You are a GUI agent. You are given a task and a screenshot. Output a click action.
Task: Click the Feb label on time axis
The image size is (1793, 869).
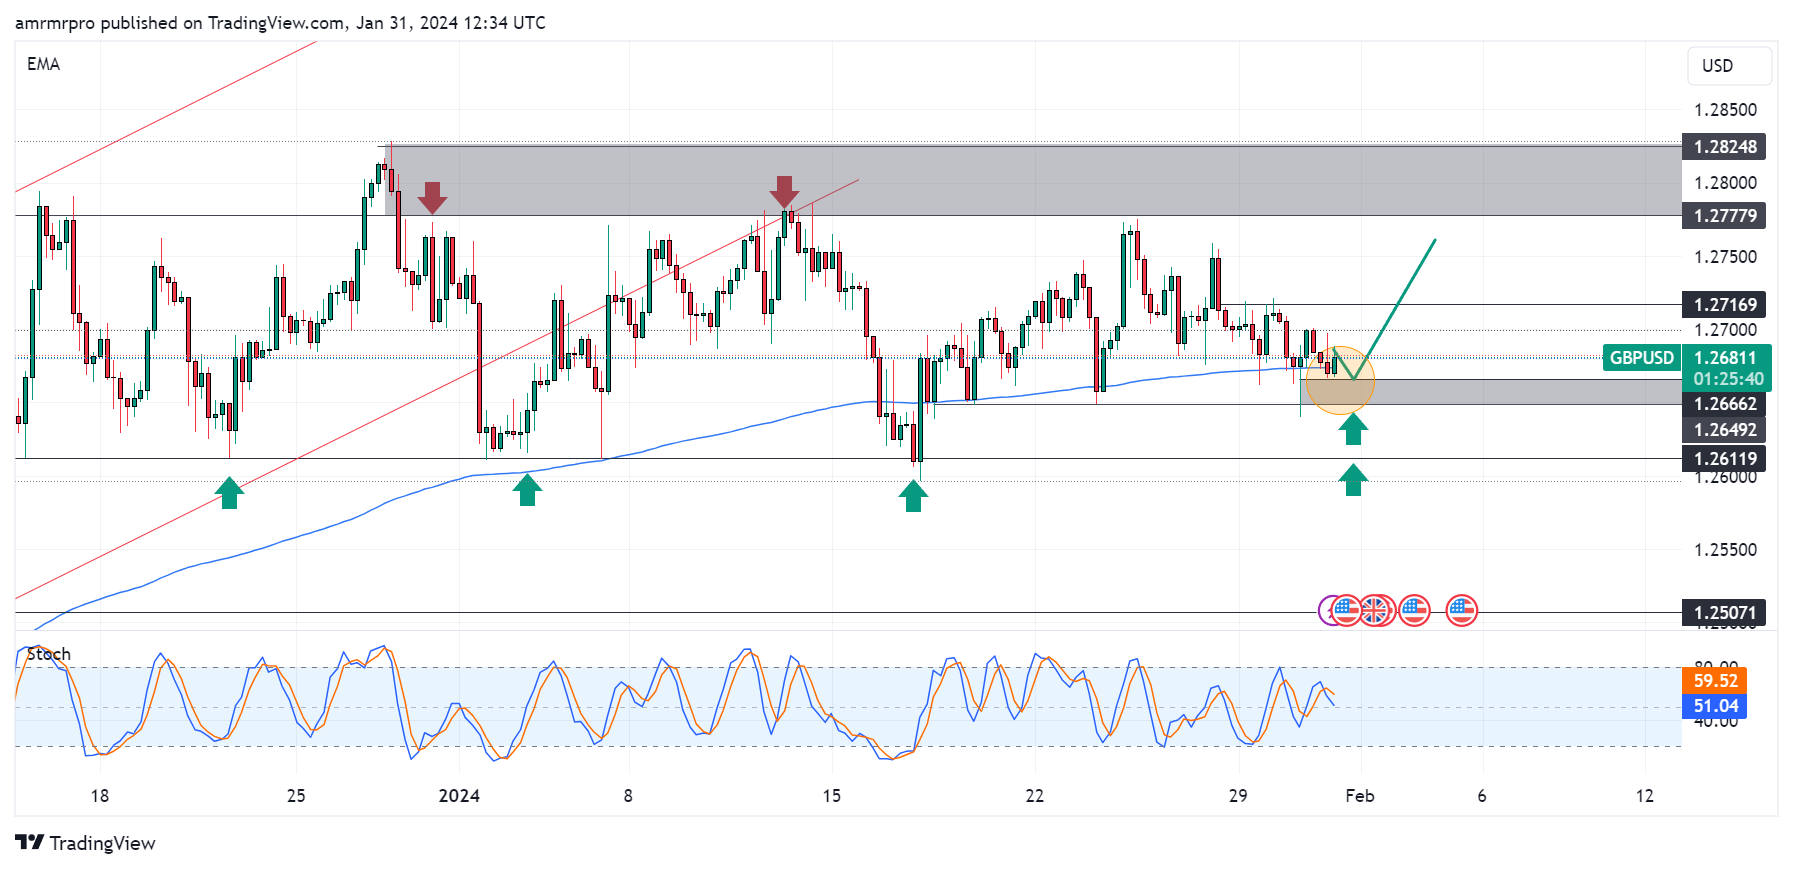pyautogui.click(x=1360, y=796)
